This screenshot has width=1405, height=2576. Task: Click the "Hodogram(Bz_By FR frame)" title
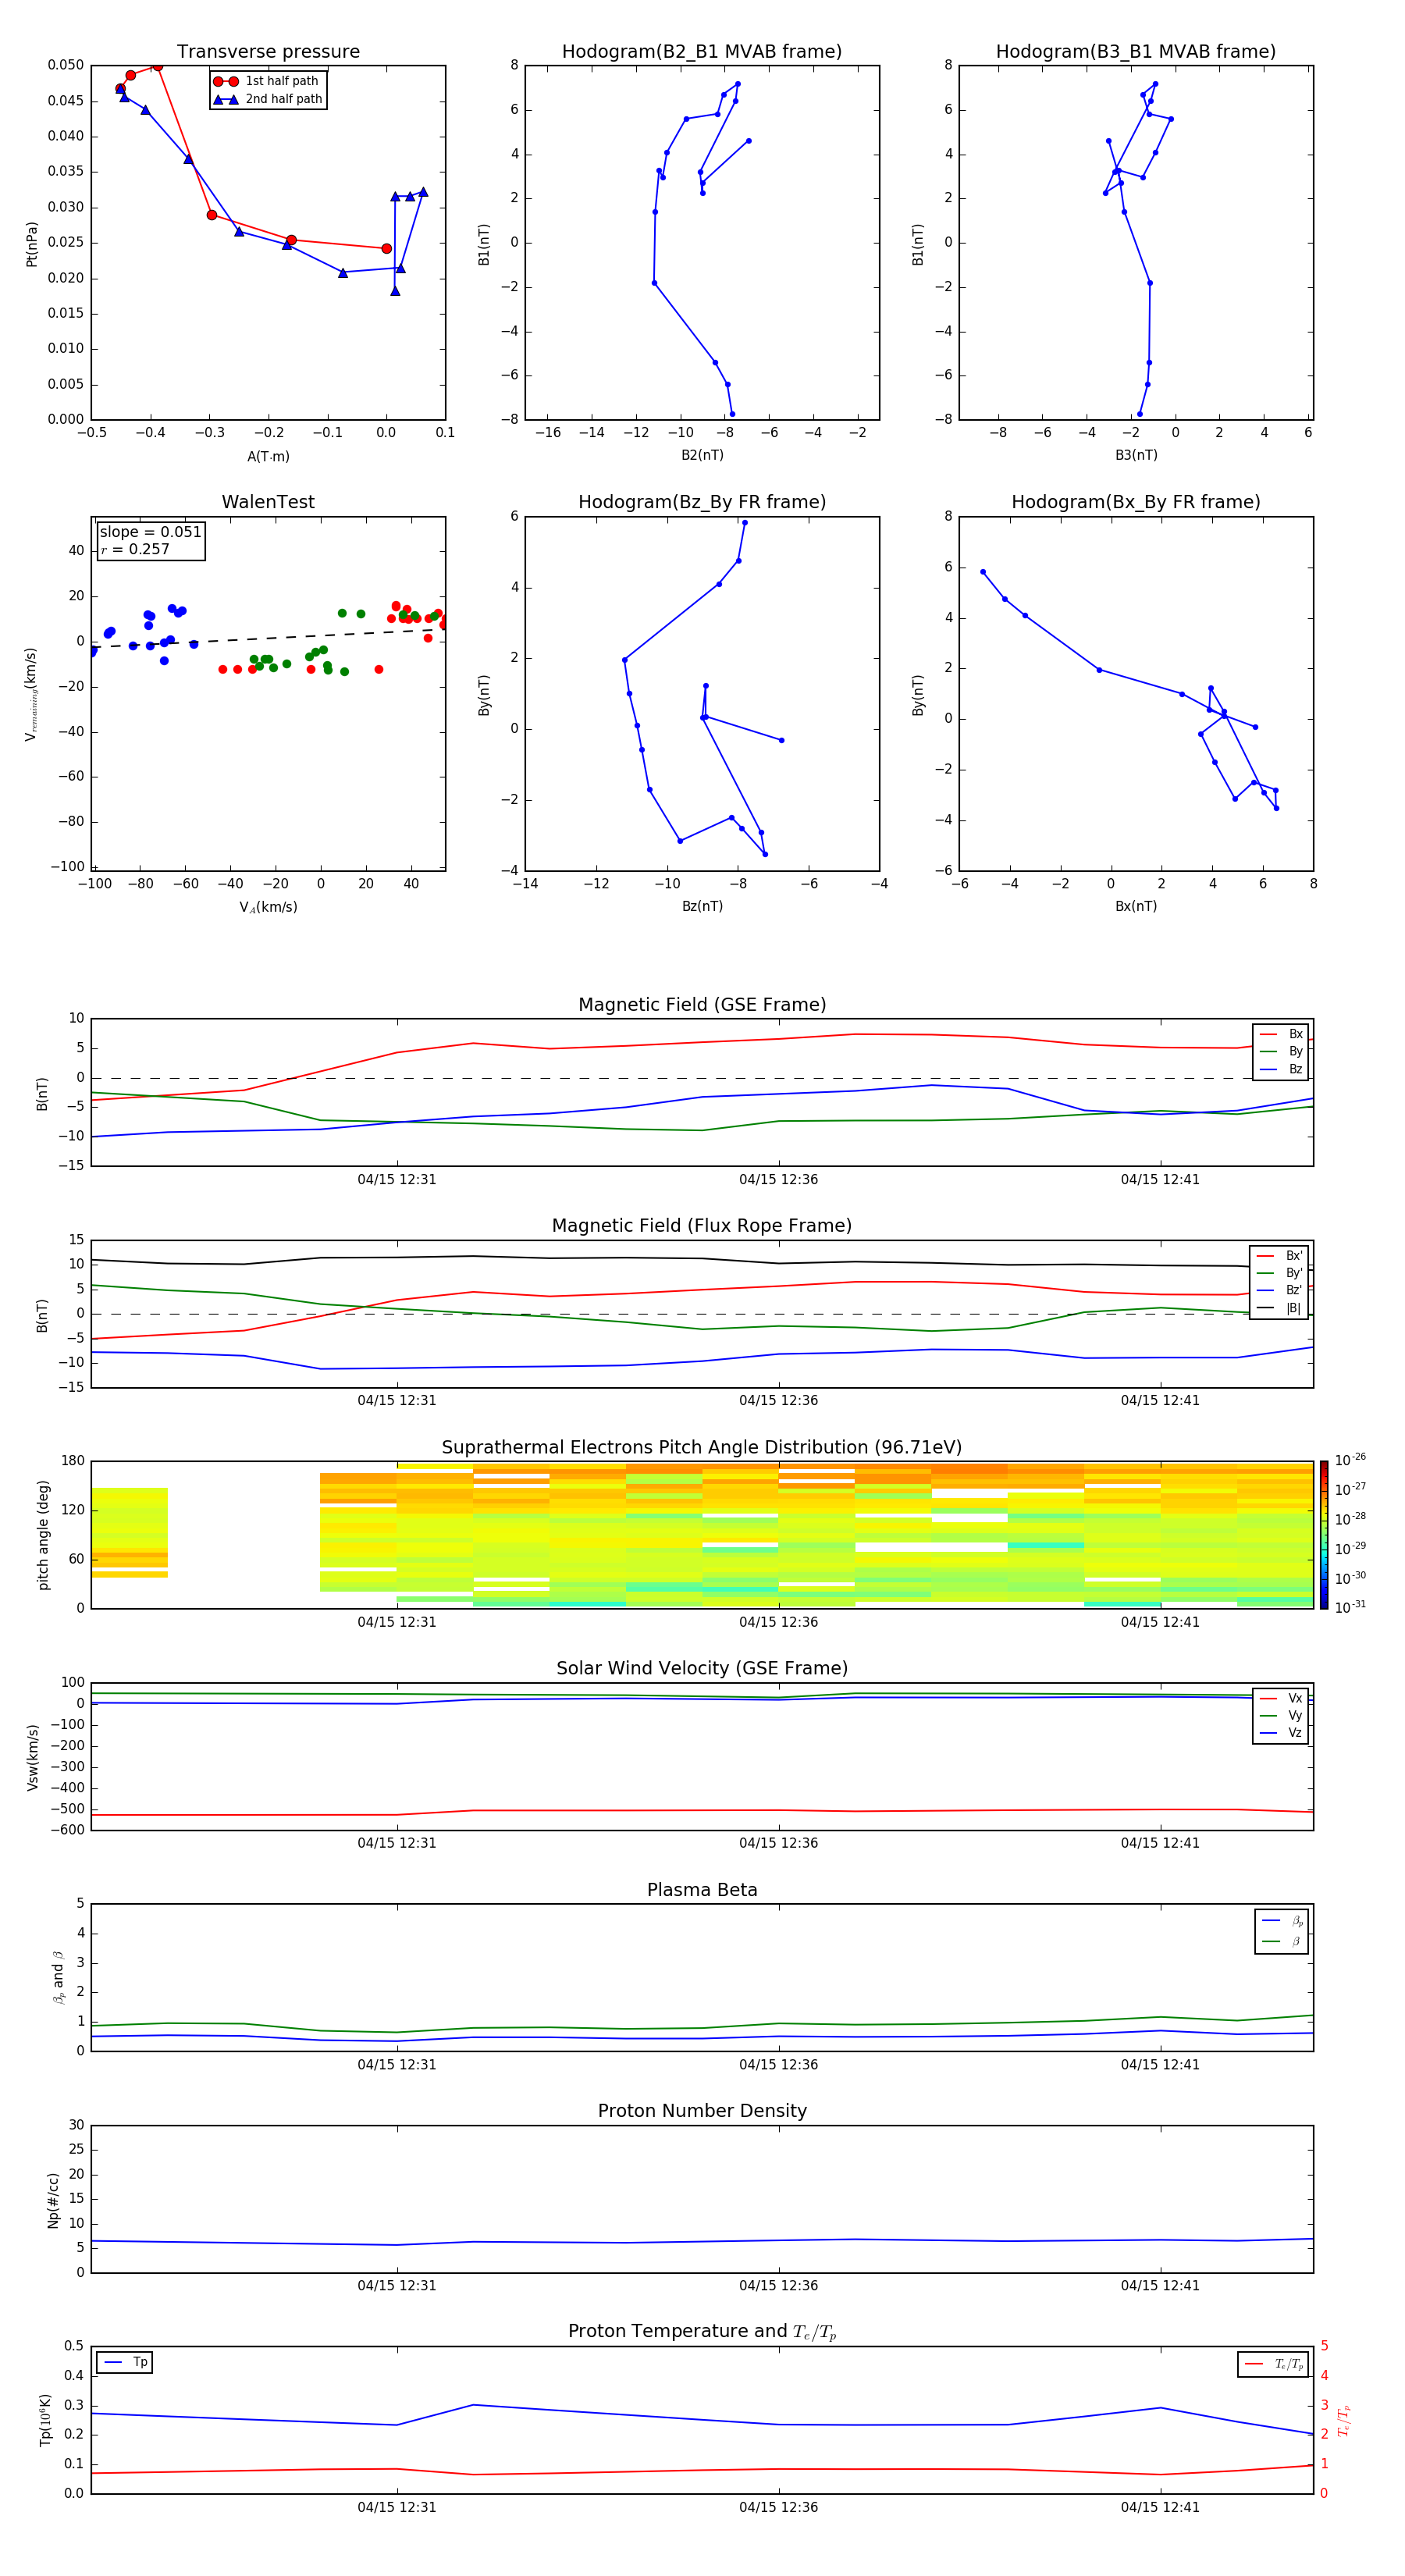pyautogui.click(x=702, y=502)
